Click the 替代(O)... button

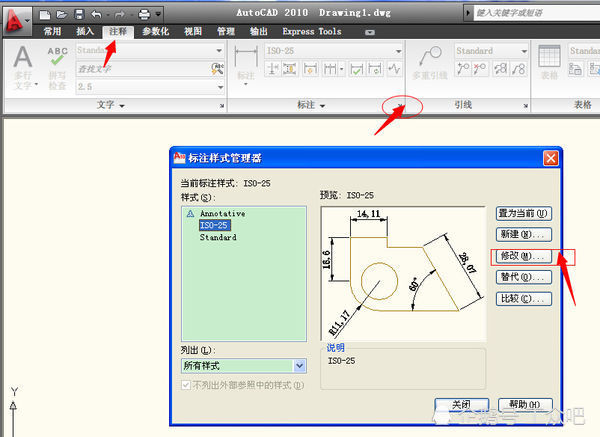click(524, 277)
